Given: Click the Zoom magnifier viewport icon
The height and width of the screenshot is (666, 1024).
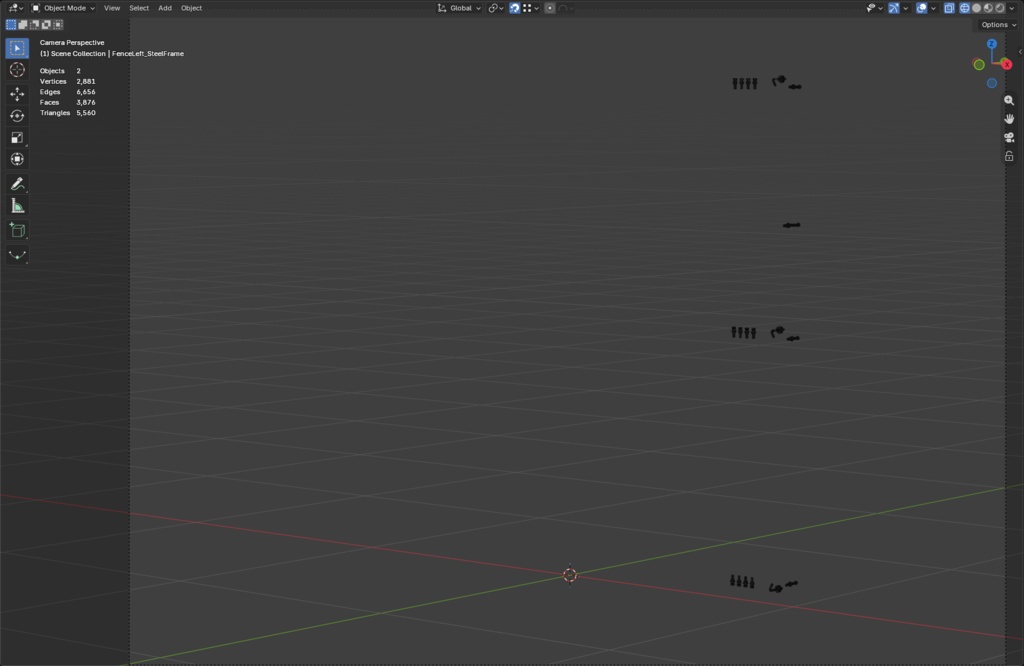Looking at the screenshot, I should 1009,101.
